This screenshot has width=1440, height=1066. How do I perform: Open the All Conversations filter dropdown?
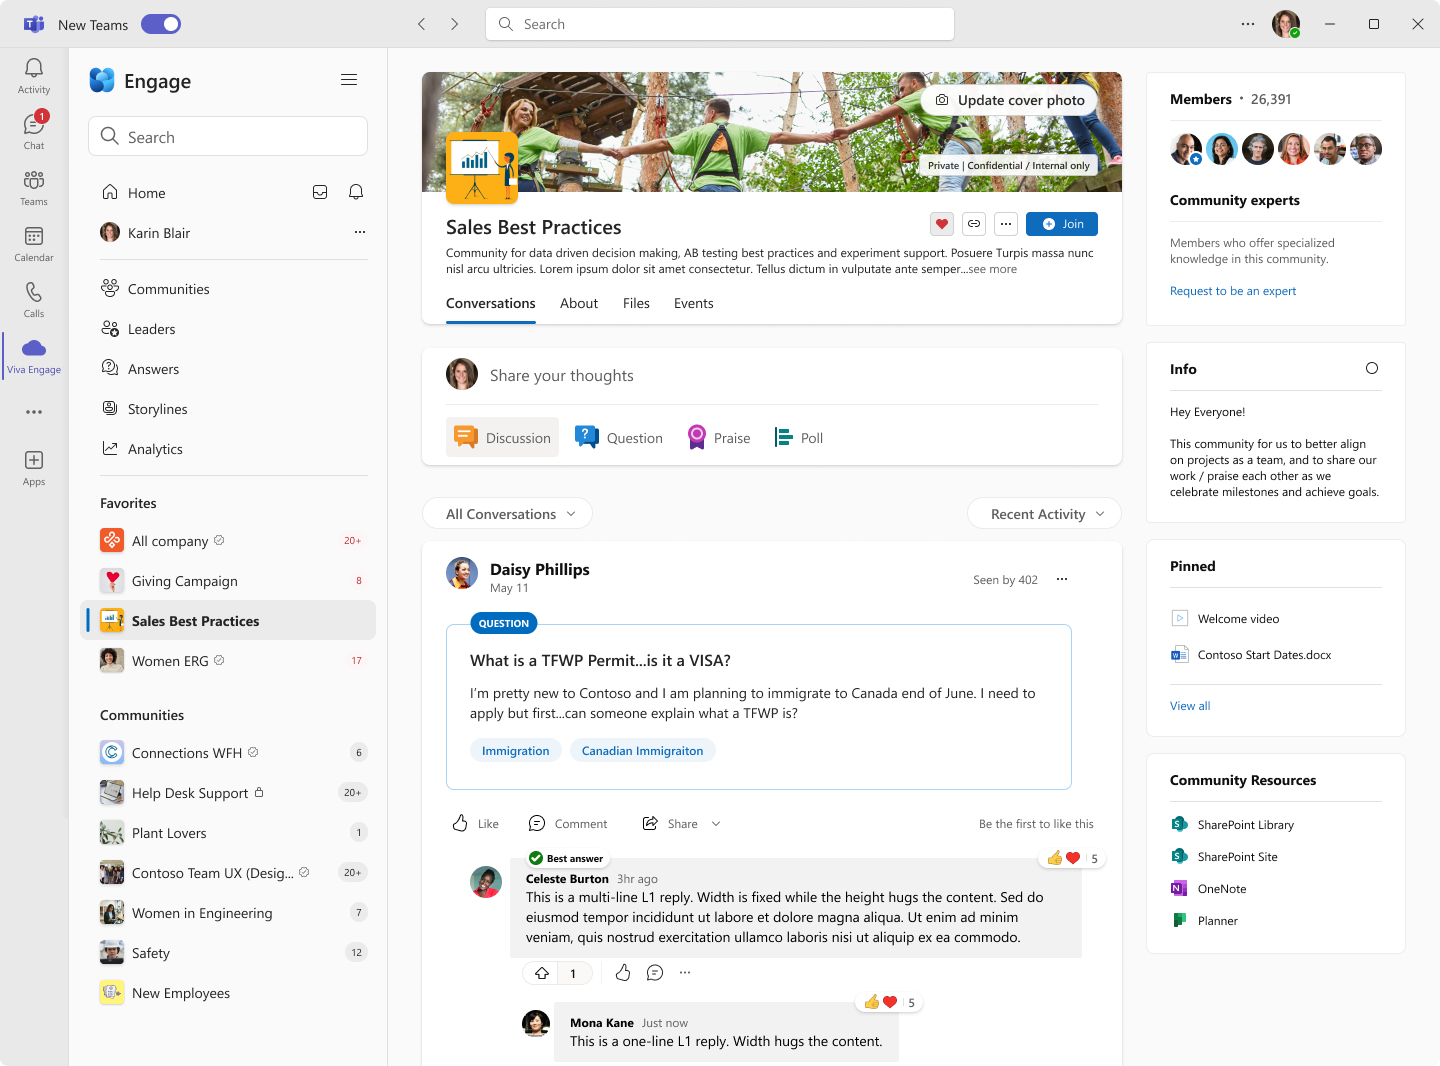[x=507, y=514]
